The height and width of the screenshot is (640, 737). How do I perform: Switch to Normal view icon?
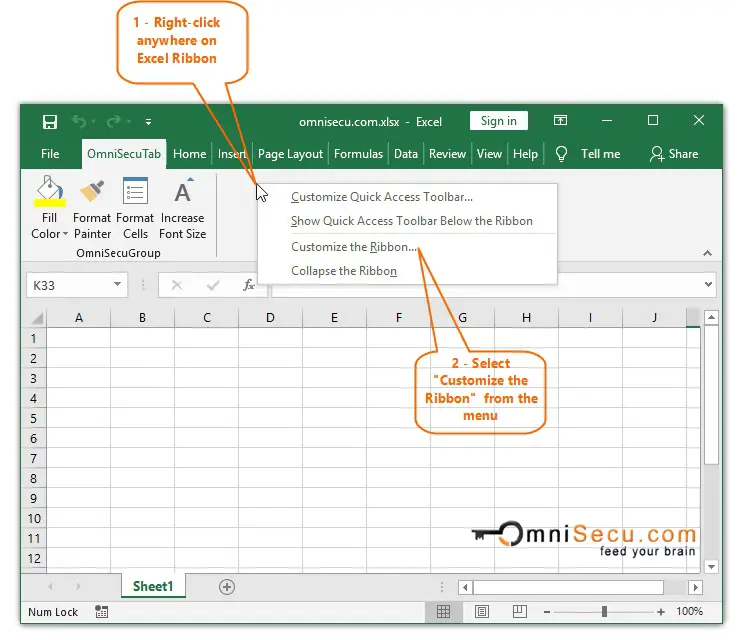[443, 611]
